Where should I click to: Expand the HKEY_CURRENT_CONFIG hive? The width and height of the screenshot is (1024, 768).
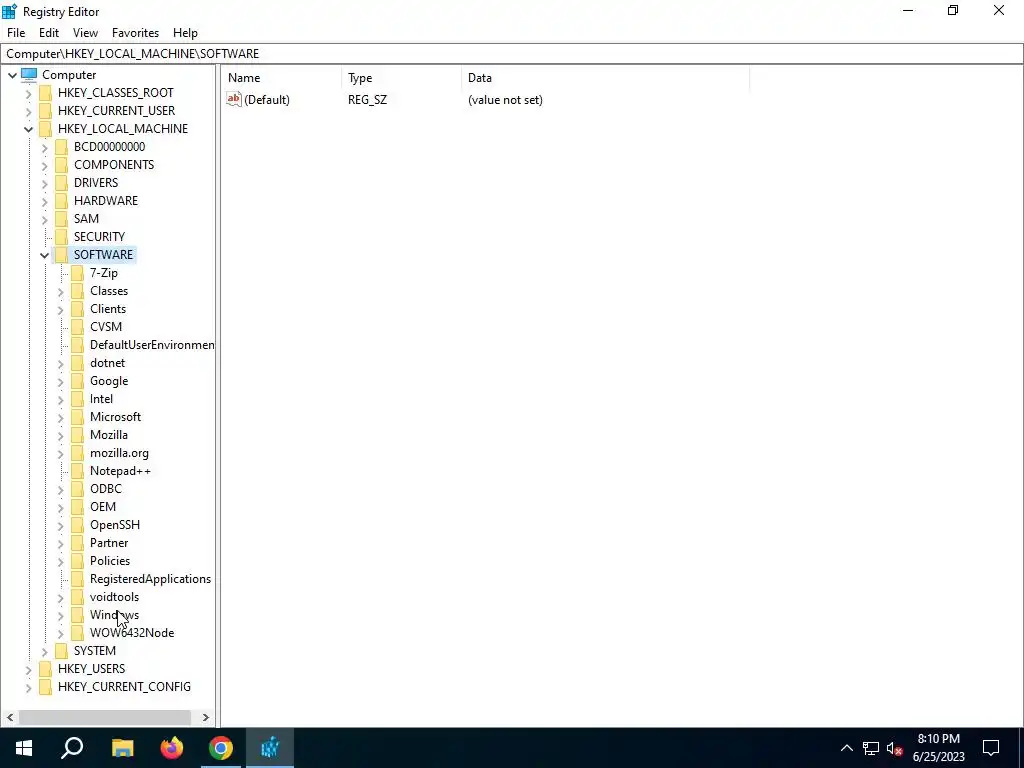(29, 688)
